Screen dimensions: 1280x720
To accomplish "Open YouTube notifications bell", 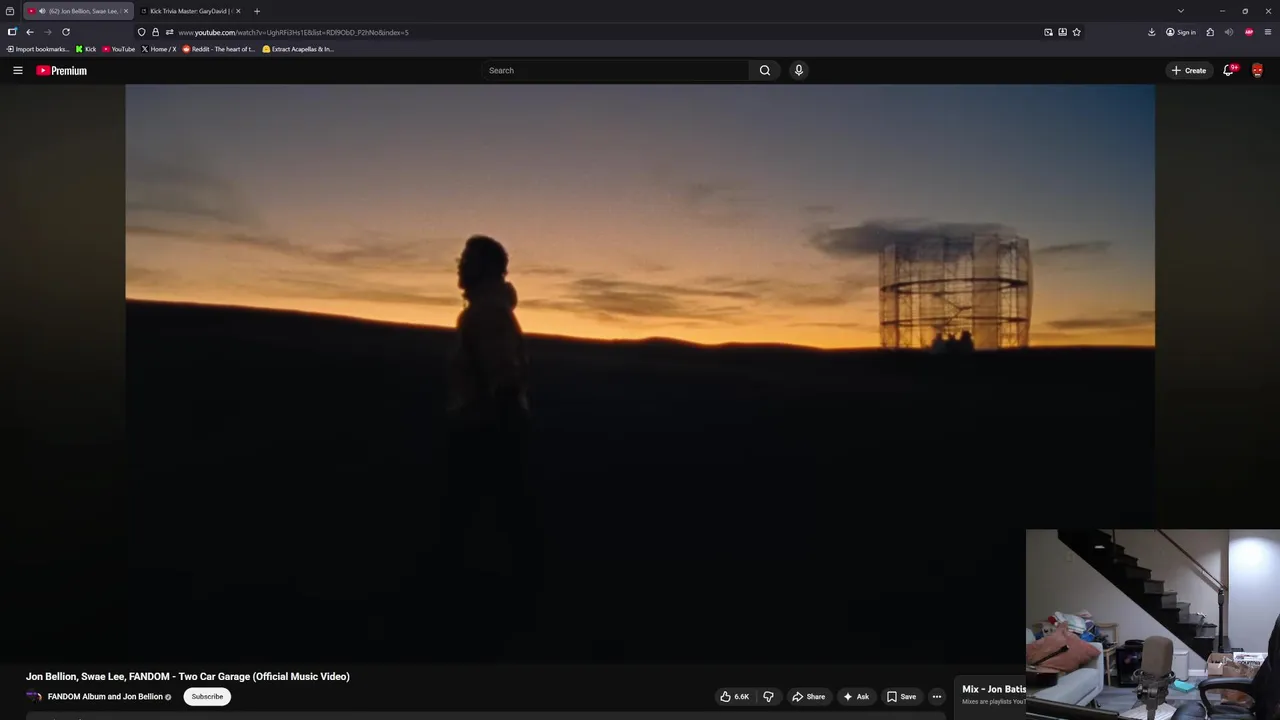I will pos(1229,70).
